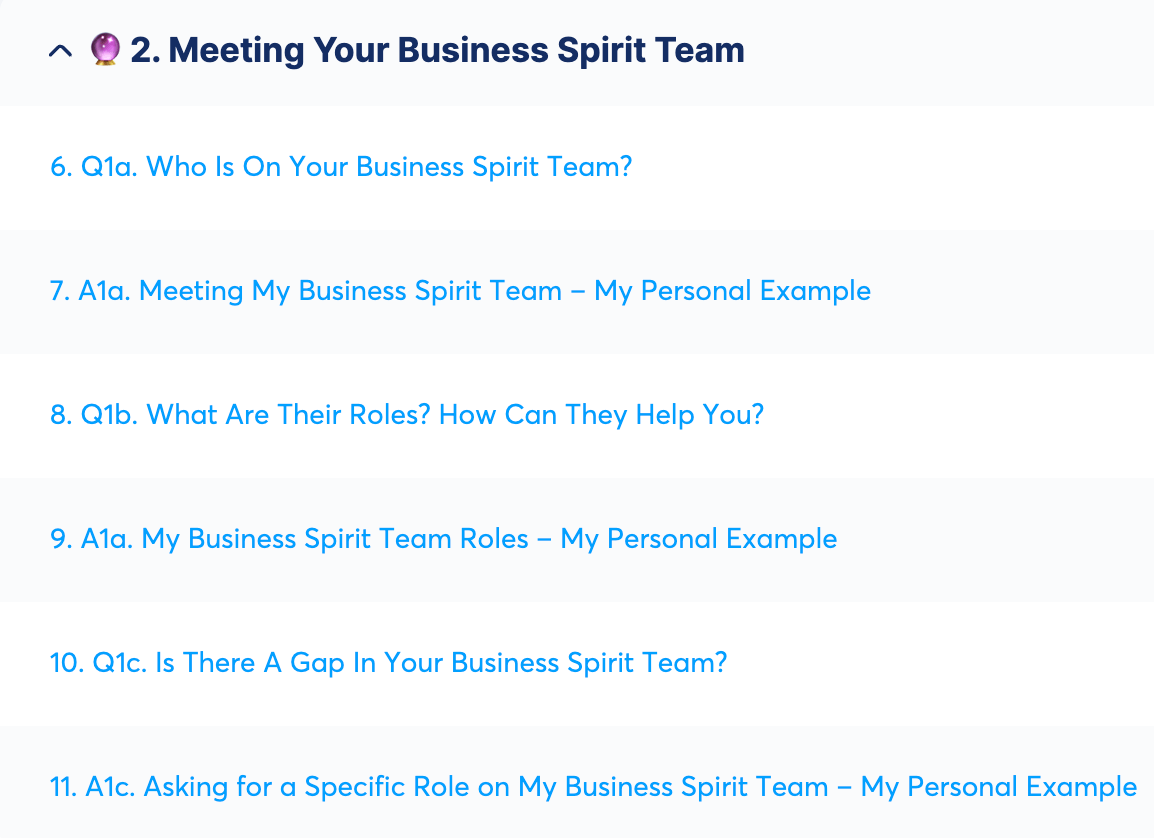Click the section 2 heading title text
This screenshot has width=1154, height=838.
(437, 50)
